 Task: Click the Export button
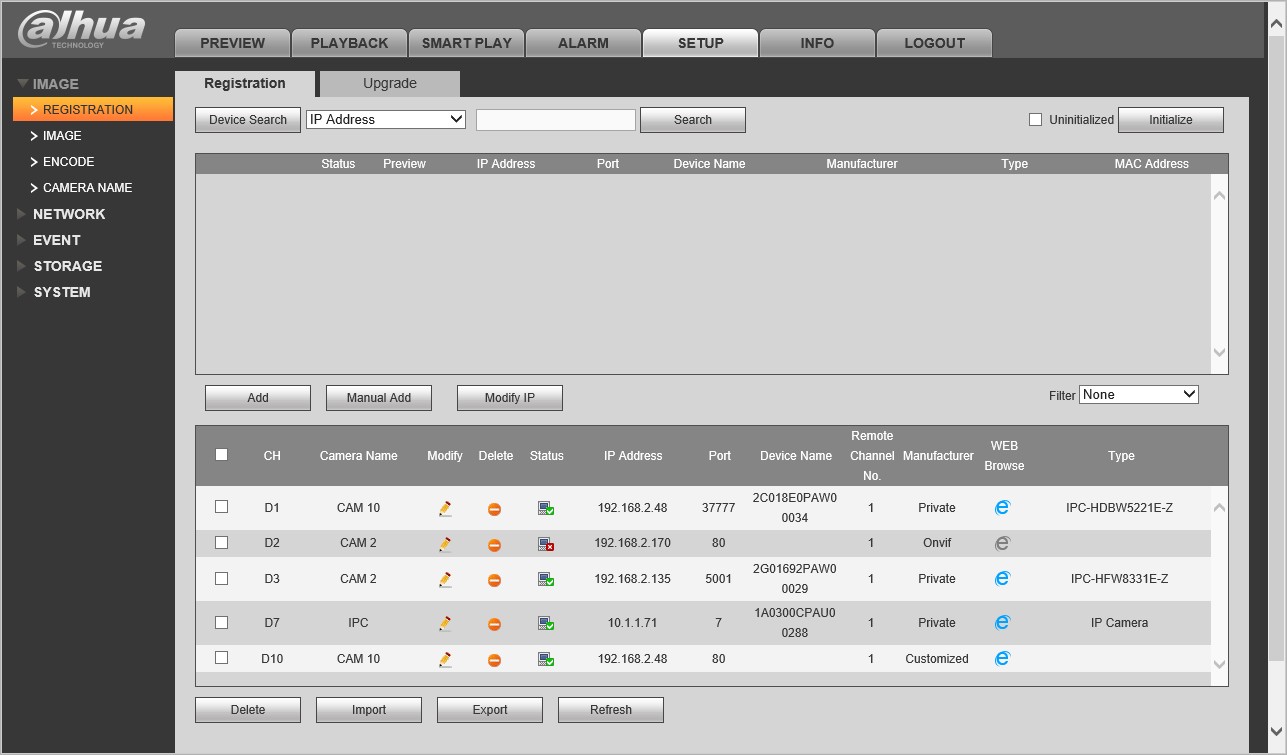[x=490, y=710]
